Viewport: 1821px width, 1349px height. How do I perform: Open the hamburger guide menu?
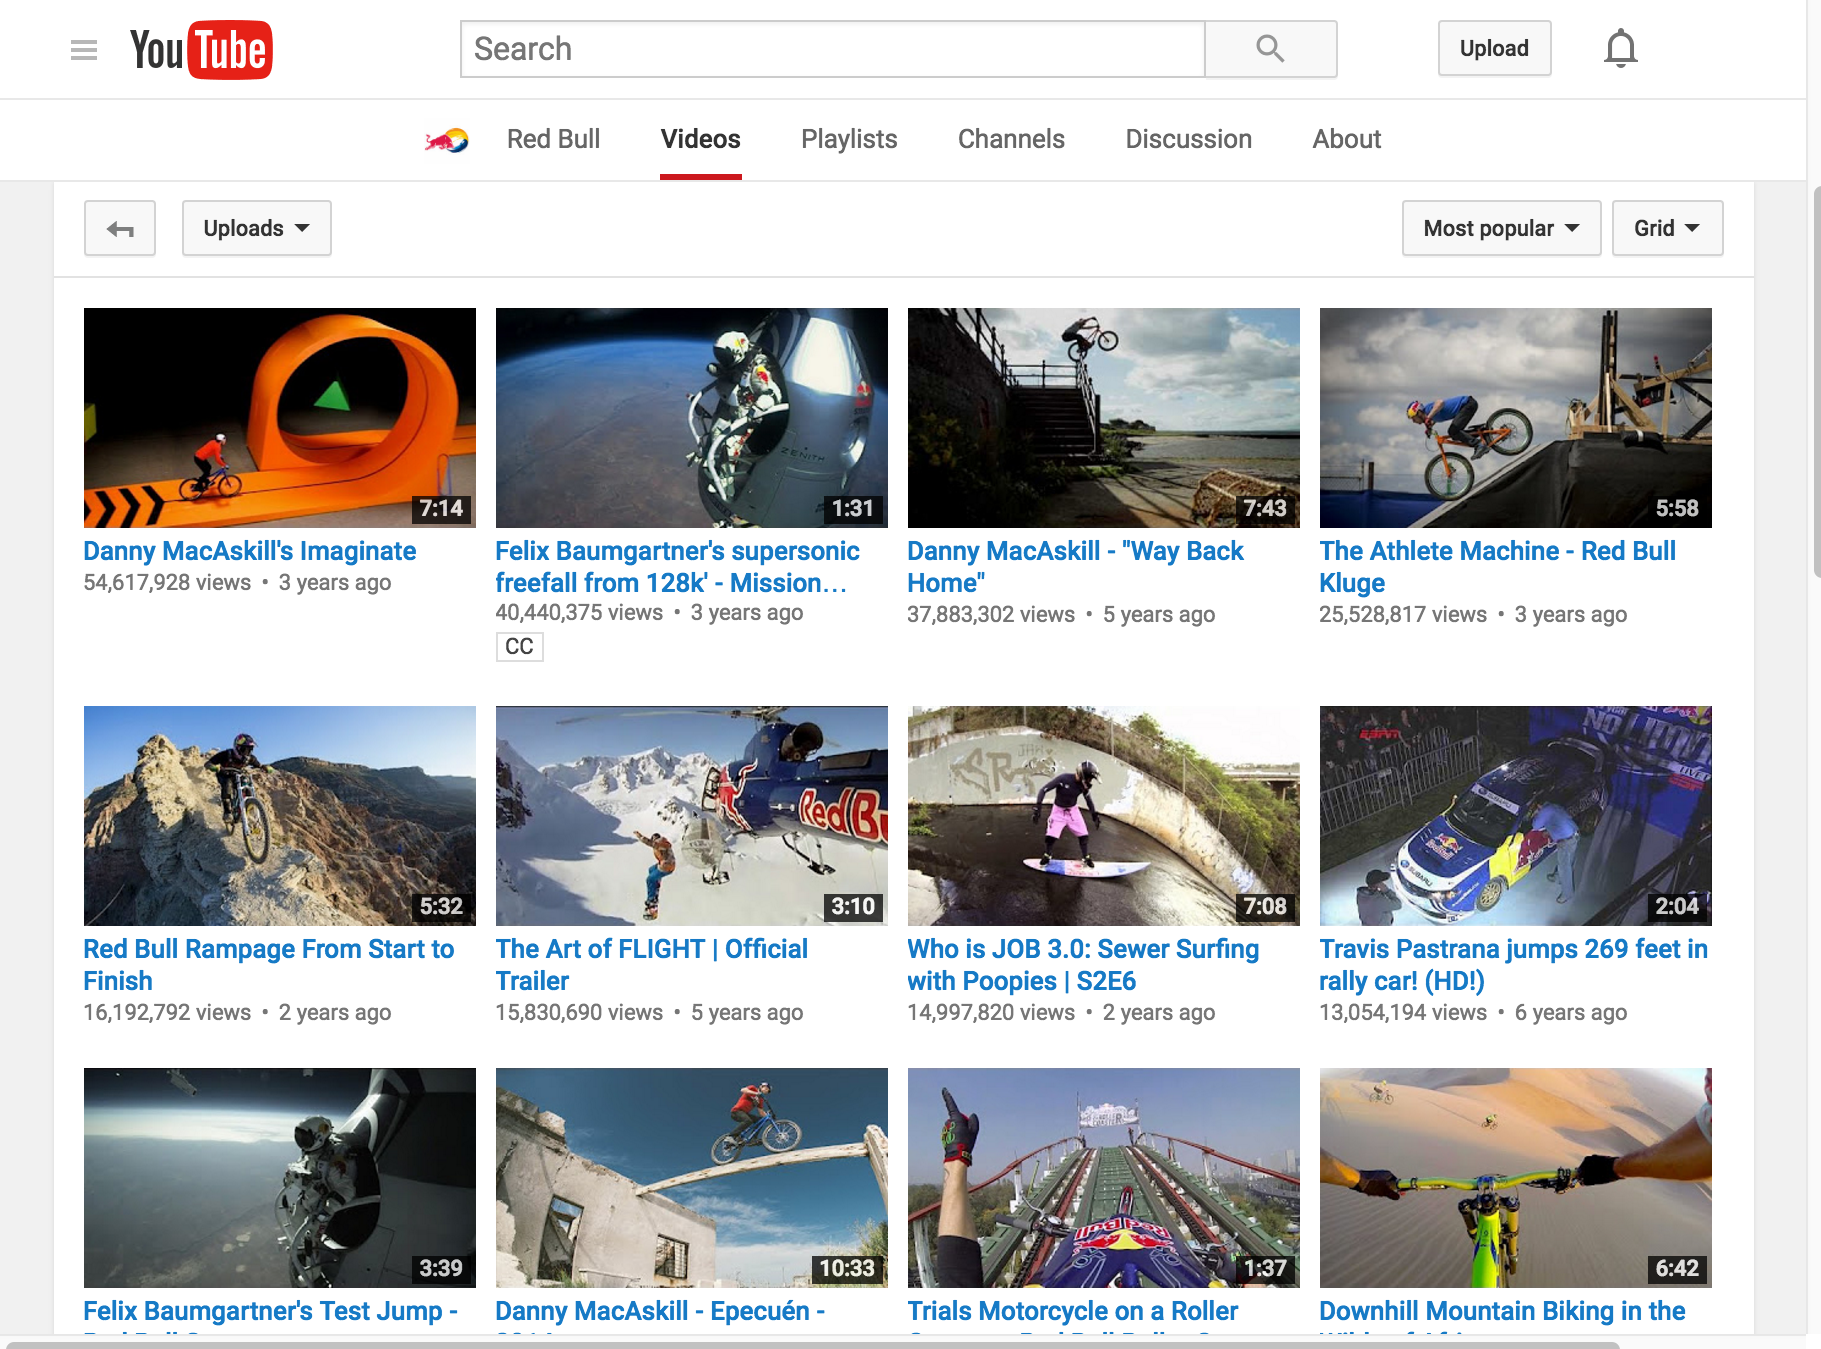[x=84, y=49]
